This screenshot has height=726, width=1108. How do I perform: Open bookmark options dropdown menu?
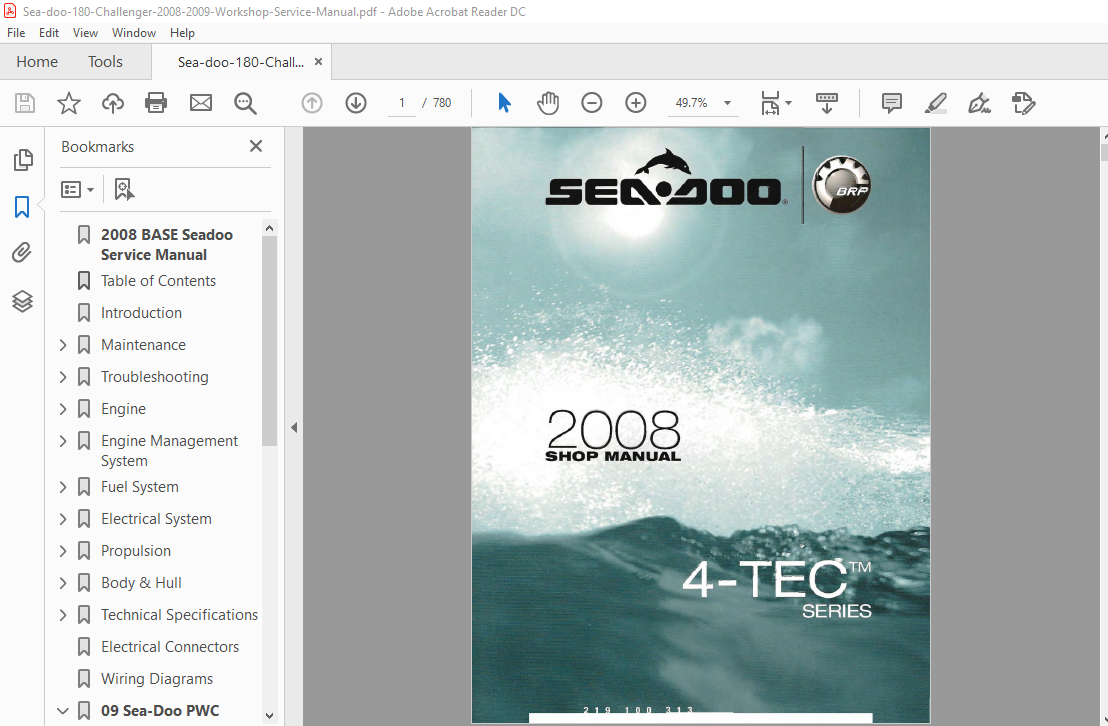tap(77, 189)
